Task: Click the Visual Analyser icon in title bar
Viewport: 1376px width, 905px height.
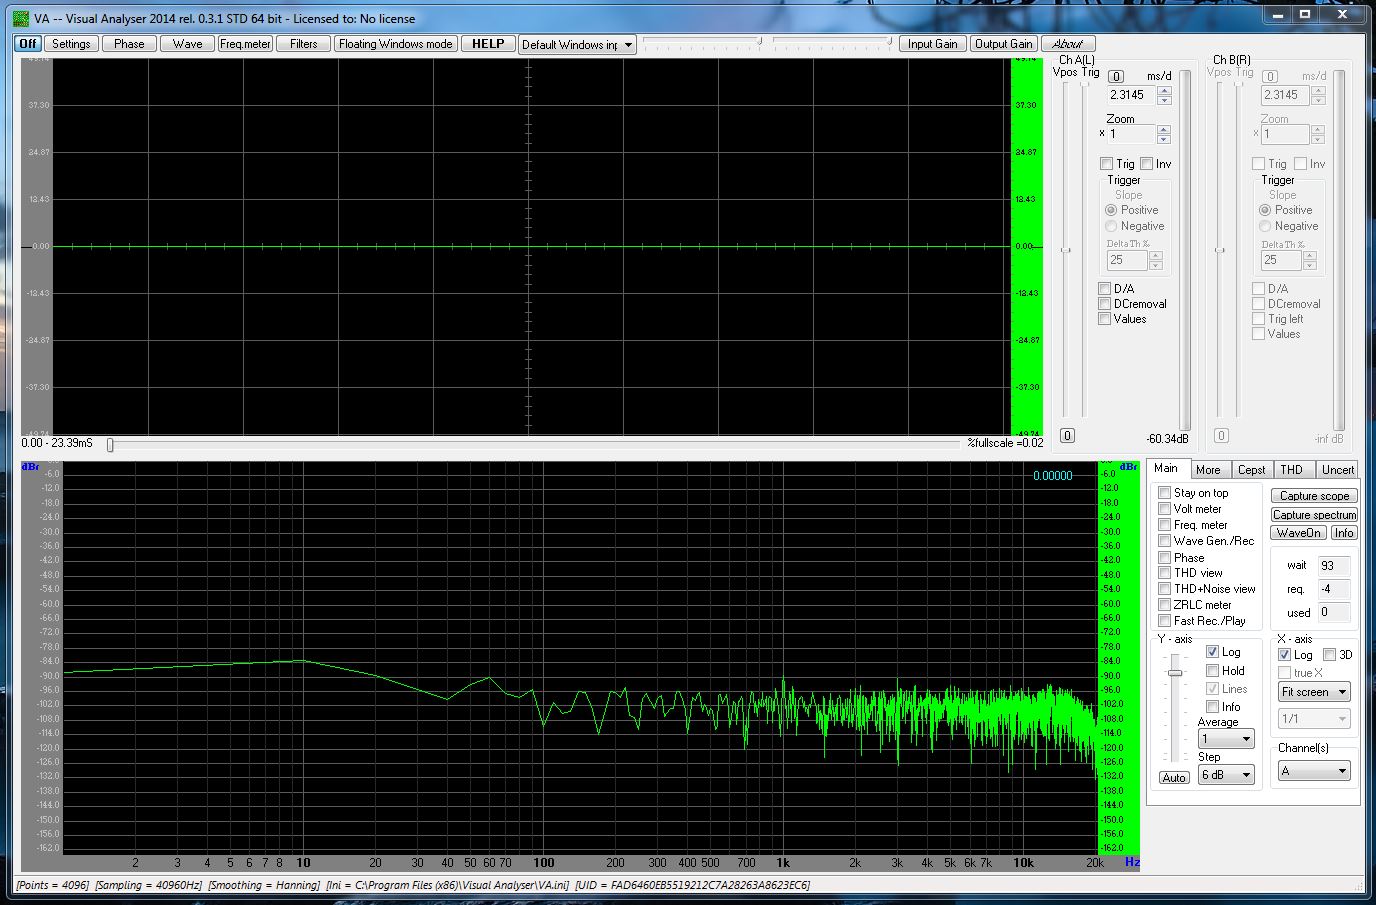Action: [x=21, y=18]
